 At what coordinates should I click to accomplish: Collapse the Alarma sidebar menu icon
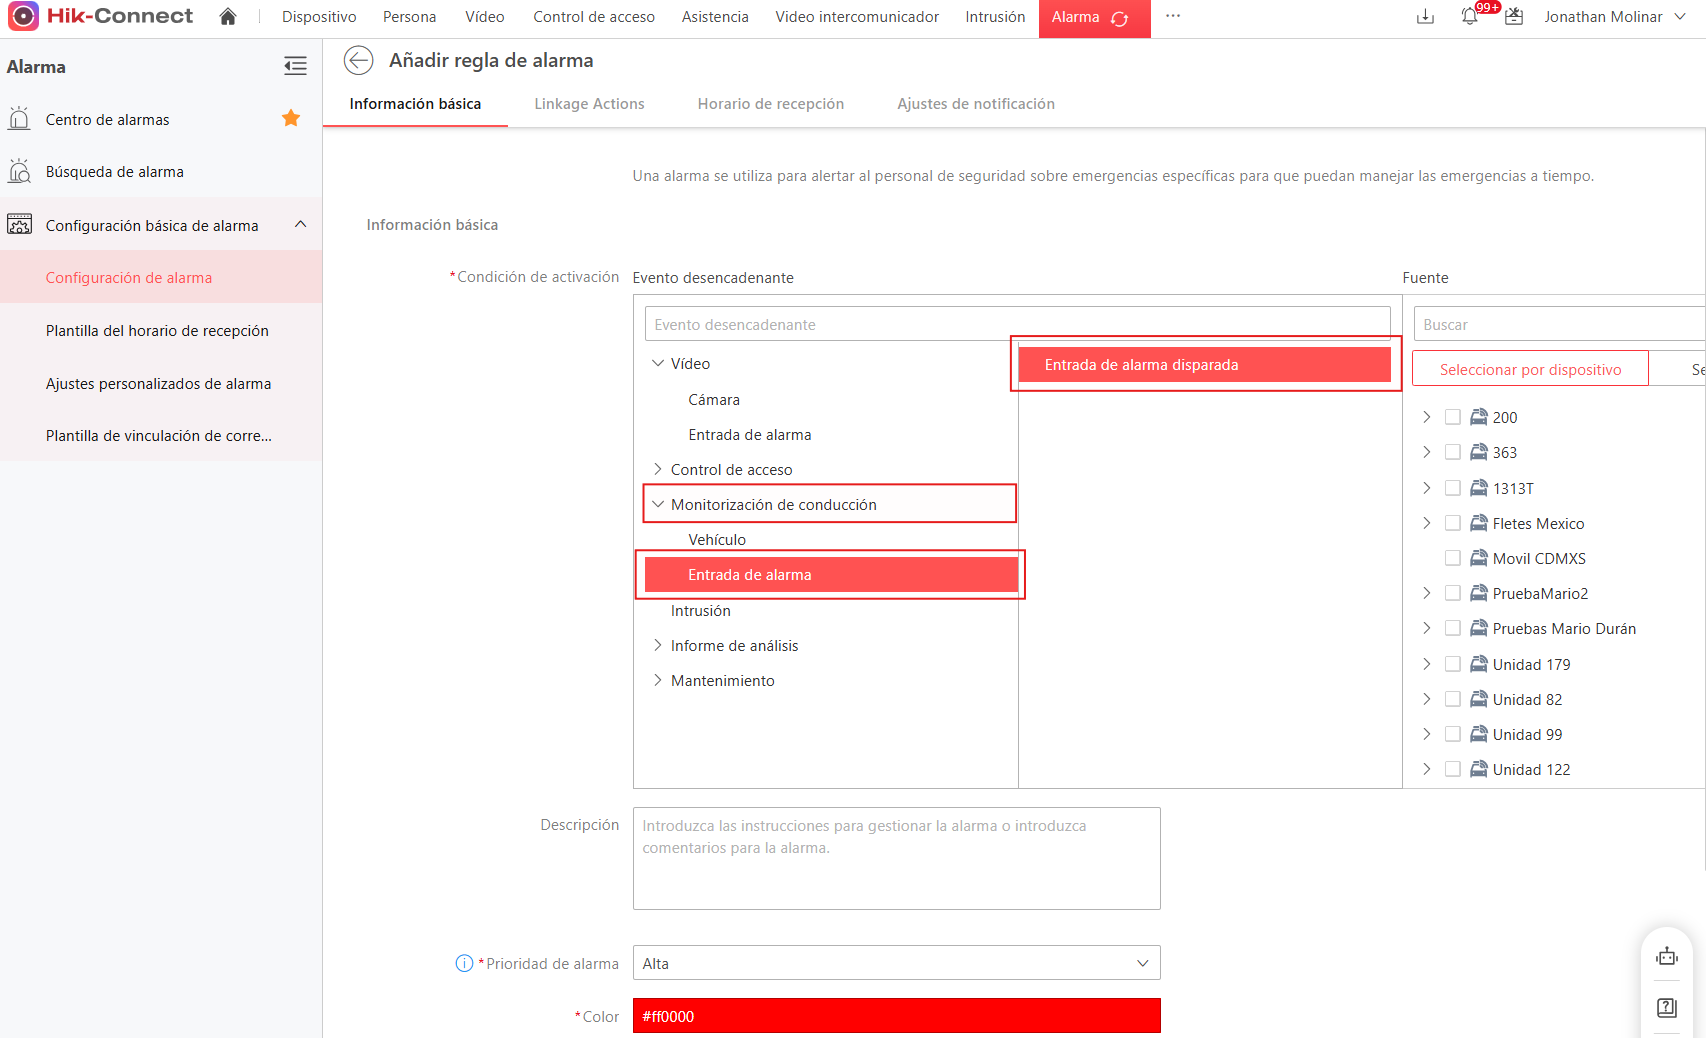[x=295, y=67]
